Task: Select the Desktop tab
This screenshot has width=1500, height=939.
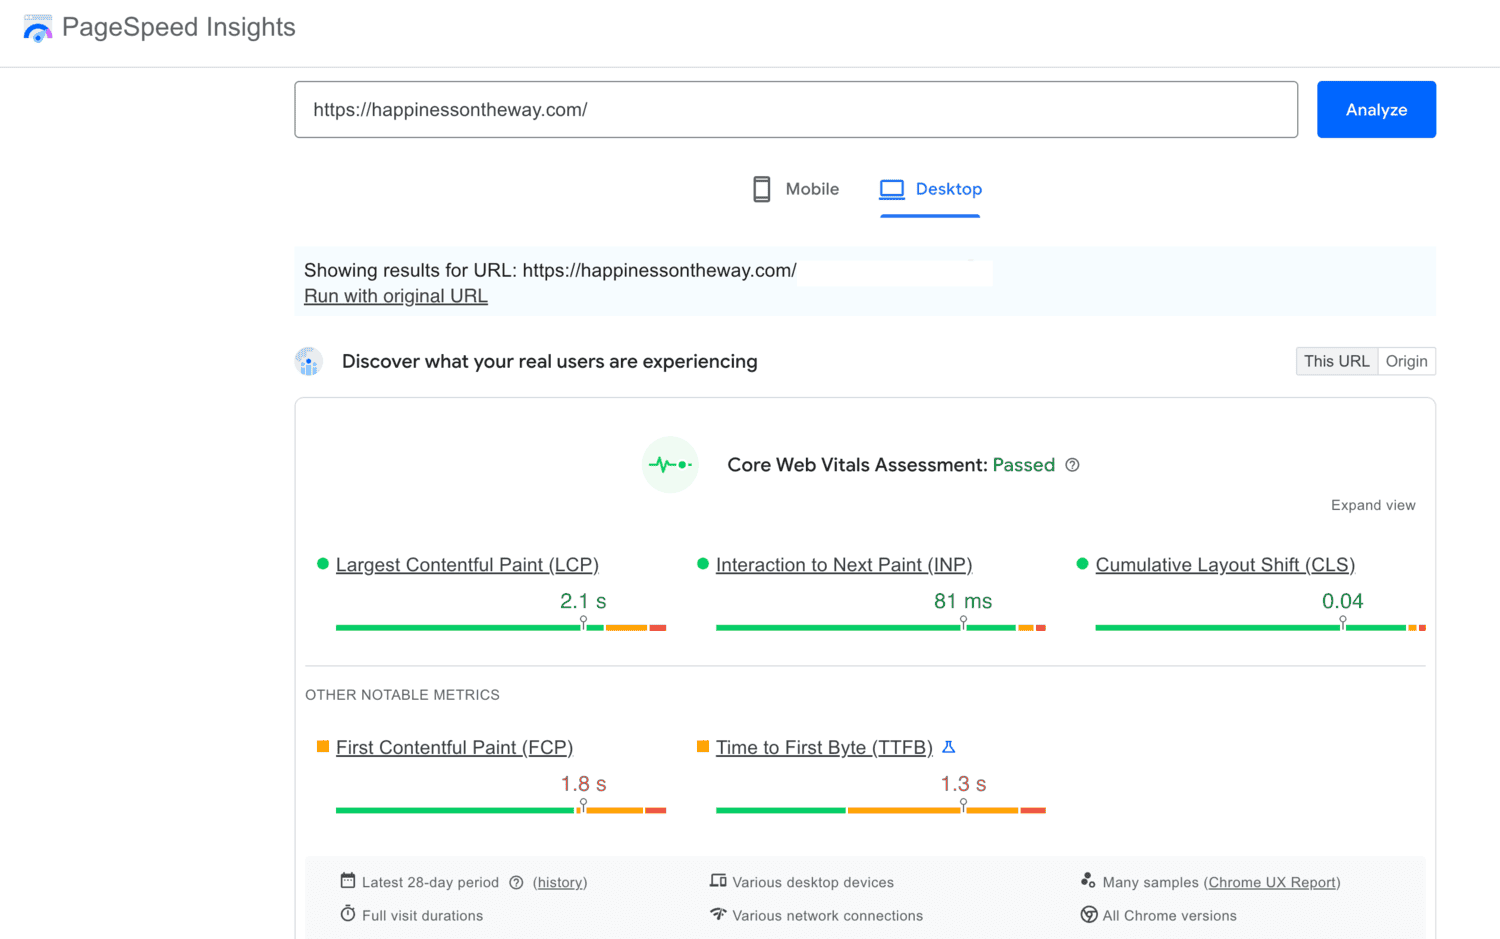Action: 931,189
